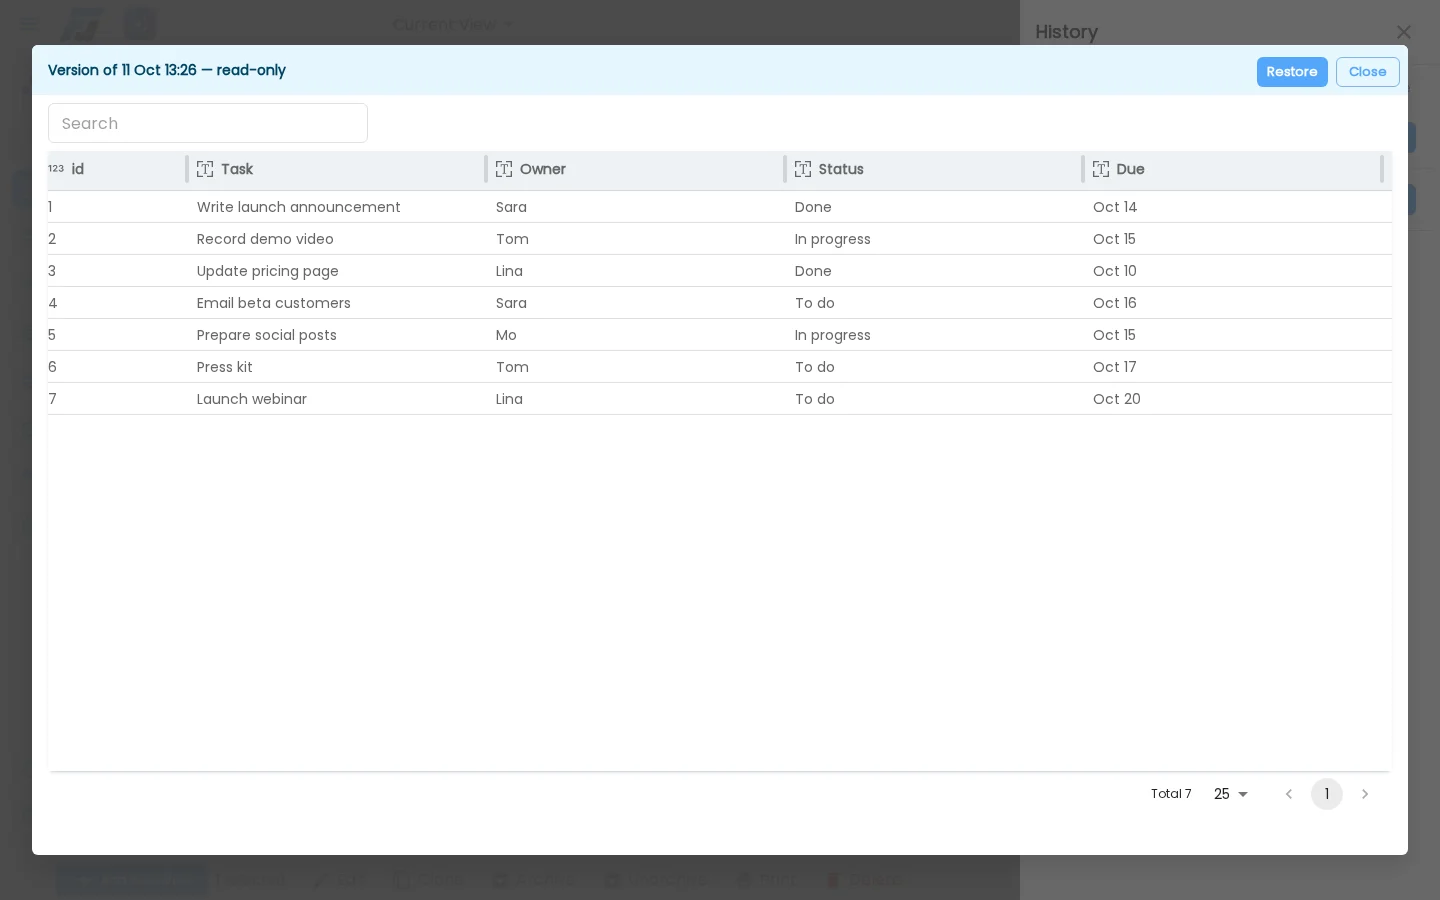Click the 'Total 7' count label
Screen dimensions: 1440x900
coord(1171,794)
